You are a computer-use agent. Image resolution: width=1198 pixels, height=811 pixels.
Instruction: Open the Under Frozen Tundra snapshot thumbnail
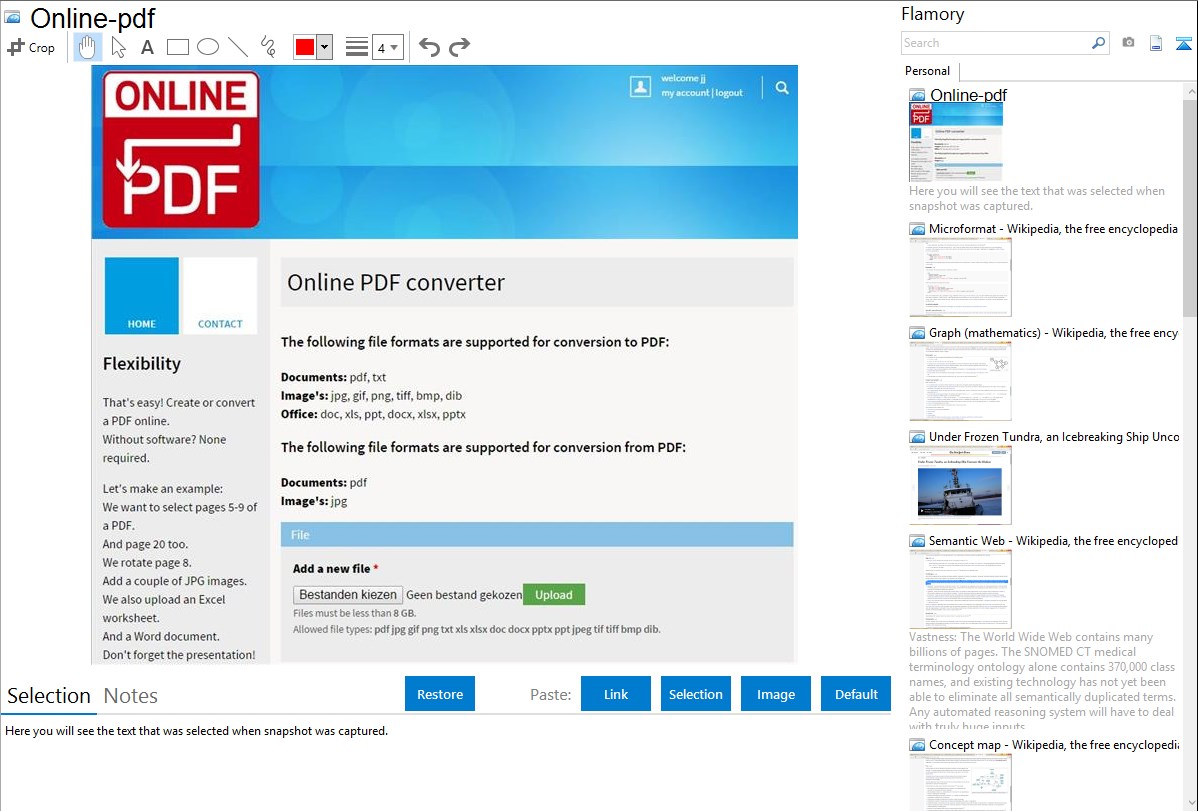point(960,485)
